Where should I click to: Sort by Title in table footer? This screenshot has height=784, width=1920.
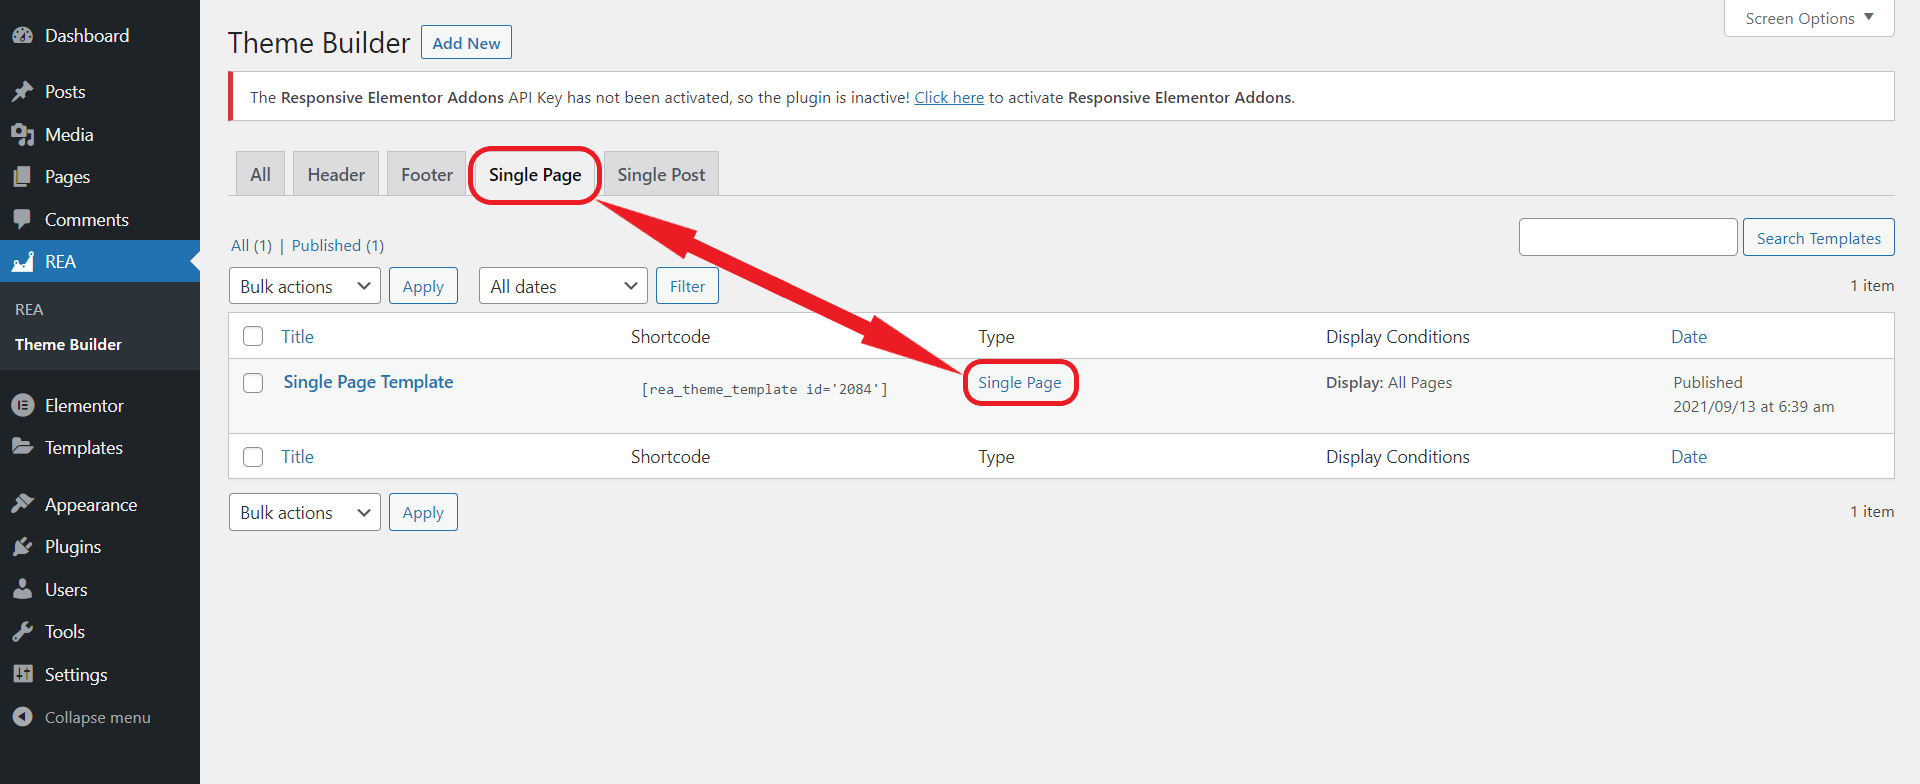point(297,457)
